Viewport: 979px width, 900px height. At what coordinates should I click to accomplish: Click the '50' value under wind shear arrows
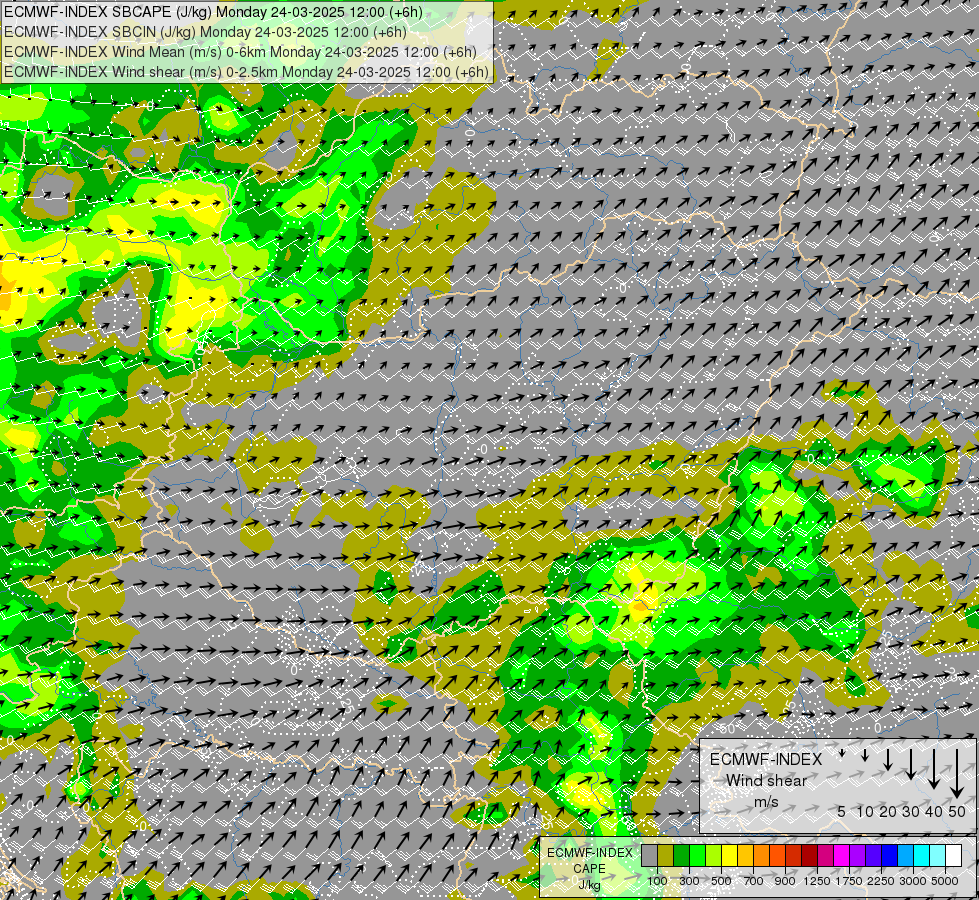click(x=957, y=811)
